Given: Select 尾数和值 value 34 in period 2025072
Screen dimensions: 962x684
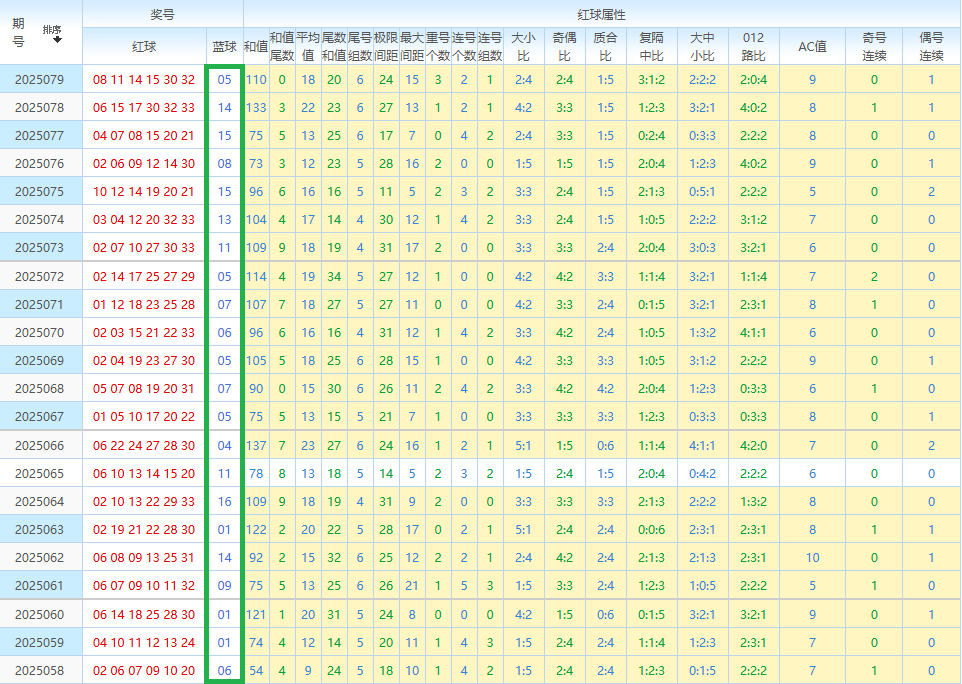Looking at the screenshot, I should [334, 277].
